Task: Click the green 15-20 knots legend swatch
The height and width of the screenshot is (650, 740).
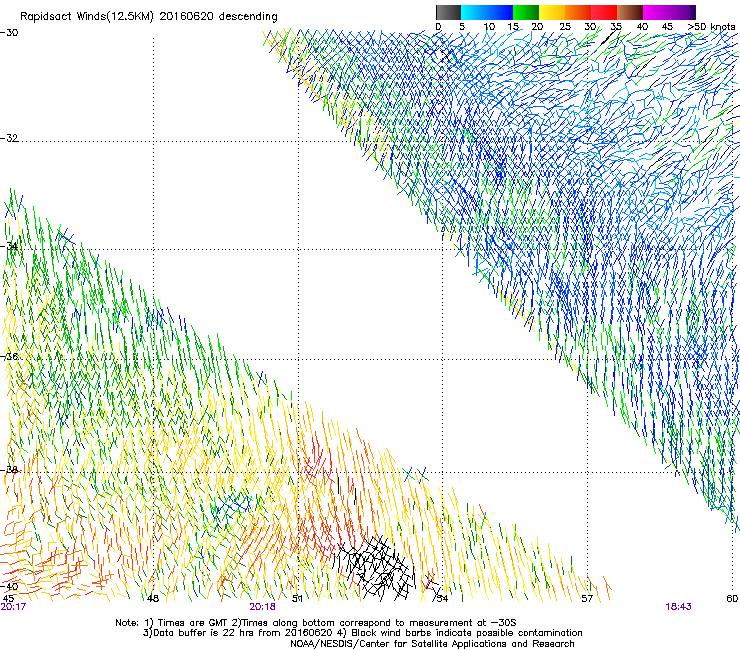Action: coord(526,12)
